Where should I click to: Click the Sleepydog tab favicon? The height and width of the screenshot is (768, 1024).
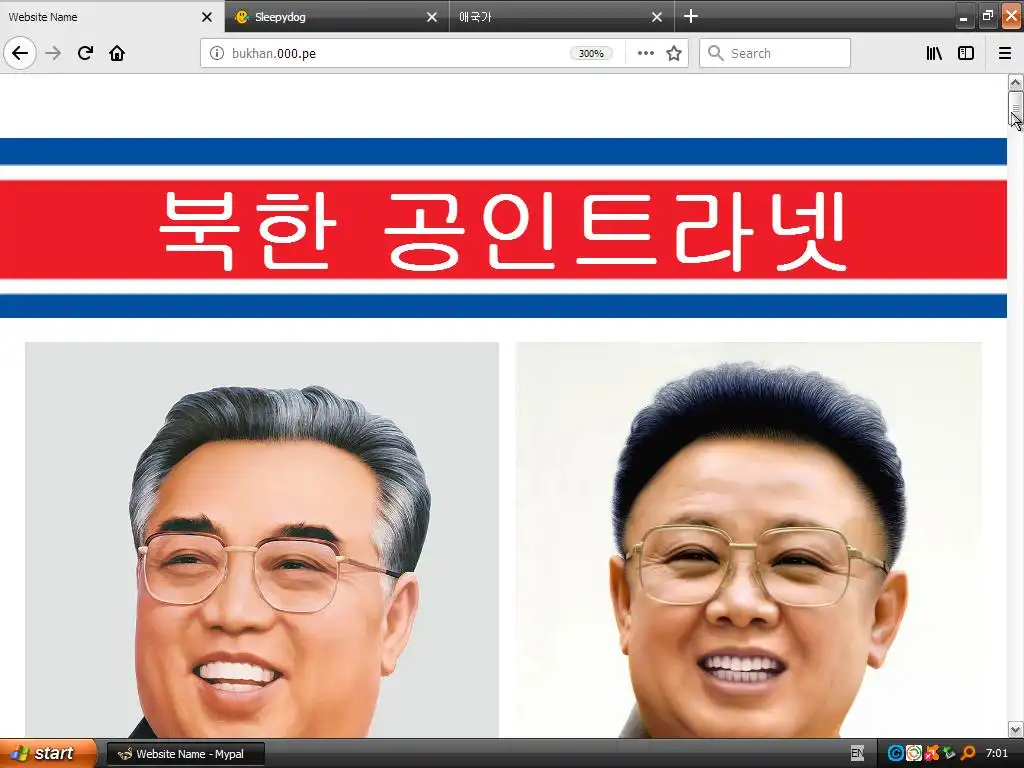pos(242,17)
